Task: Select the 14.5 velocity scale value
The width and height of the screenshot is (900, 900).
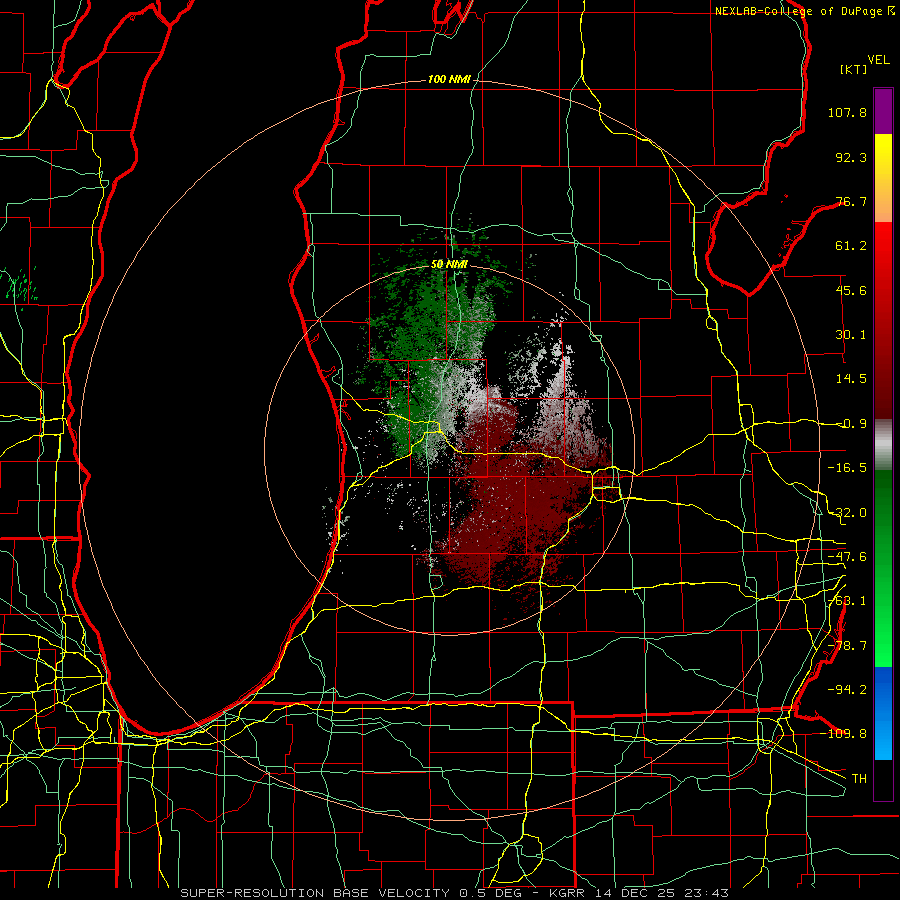Action: [851, 379]
